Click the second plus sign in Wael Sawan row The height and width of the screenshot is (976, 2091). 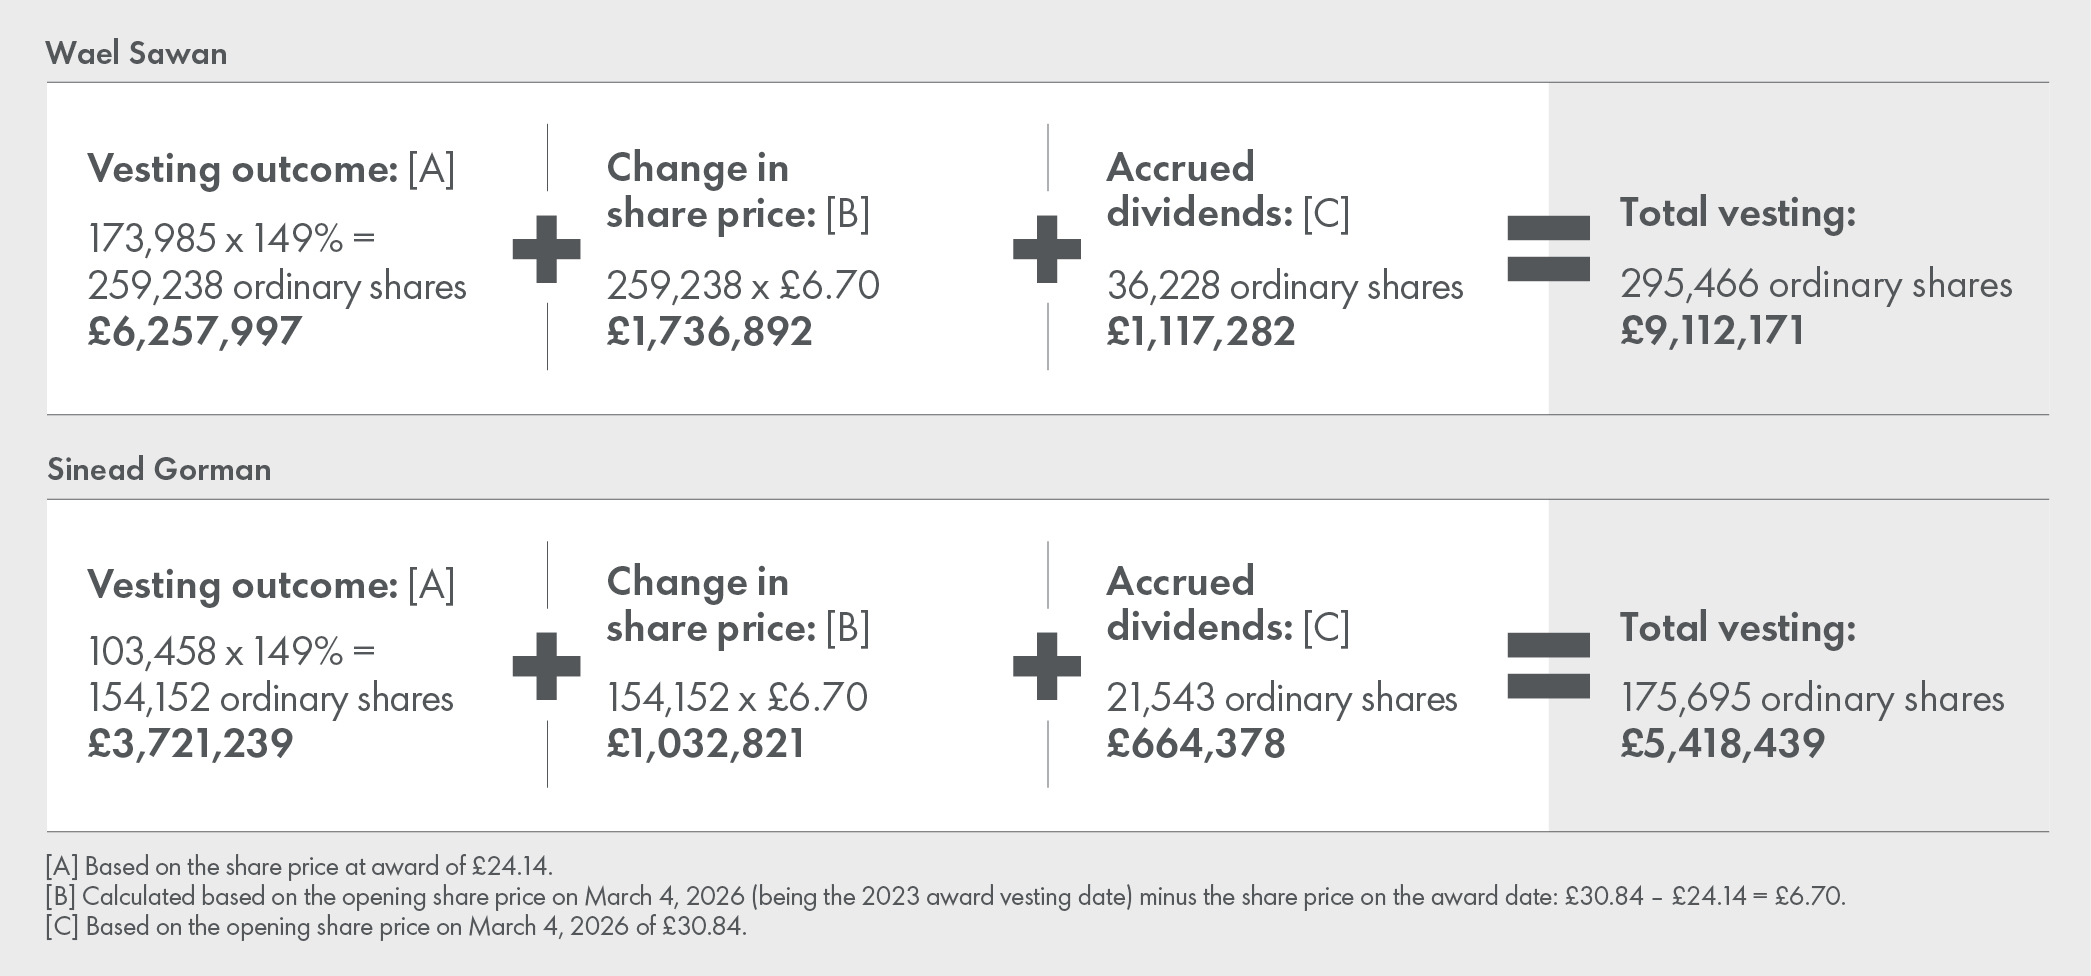pyautogui.click(x=1046, y=248)
